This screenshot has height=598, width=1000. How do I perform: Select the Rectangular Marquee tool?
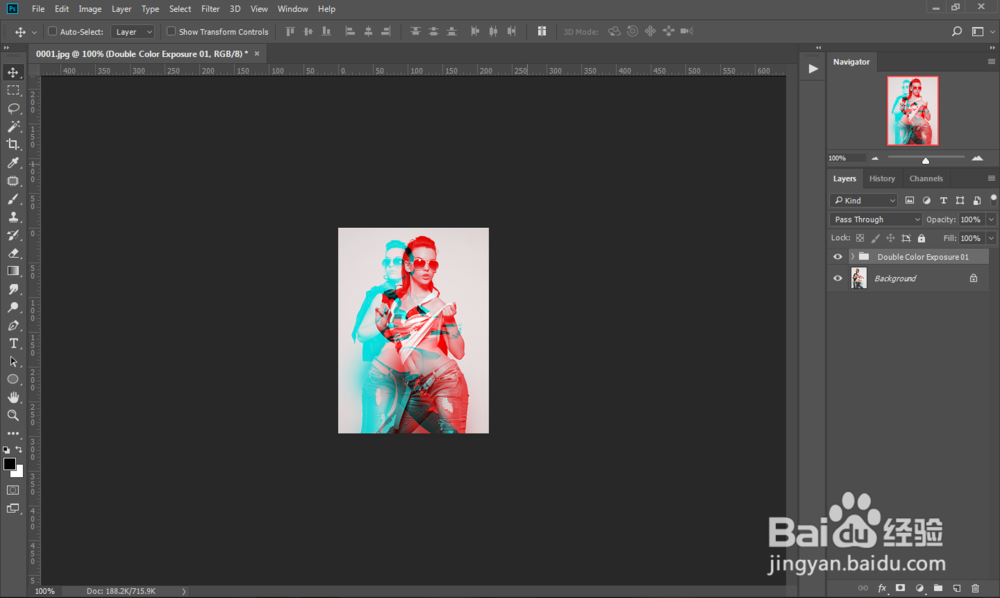[13, 90]
